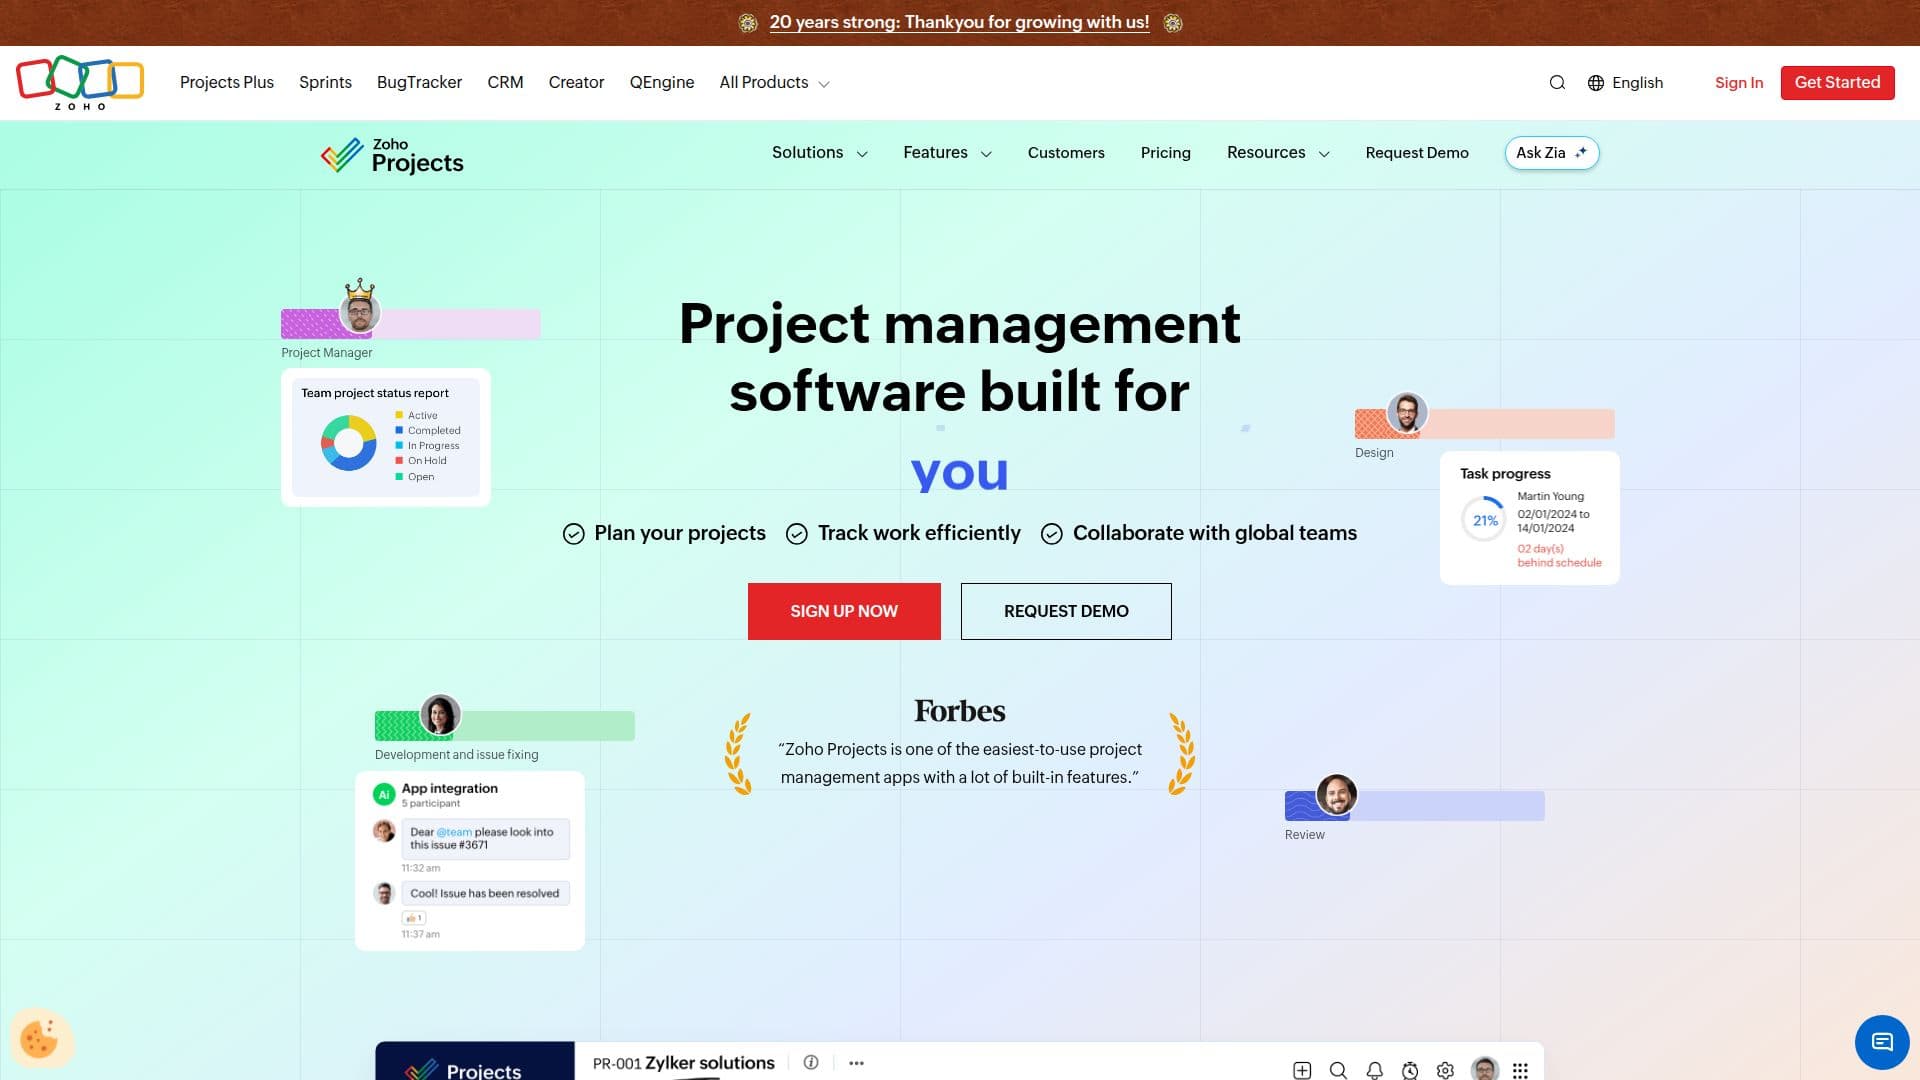Screen dimensions: 1920x1080
Task: Open the live chat bubble icon
Action: pyautogui.click(x=1882, y=1042)
